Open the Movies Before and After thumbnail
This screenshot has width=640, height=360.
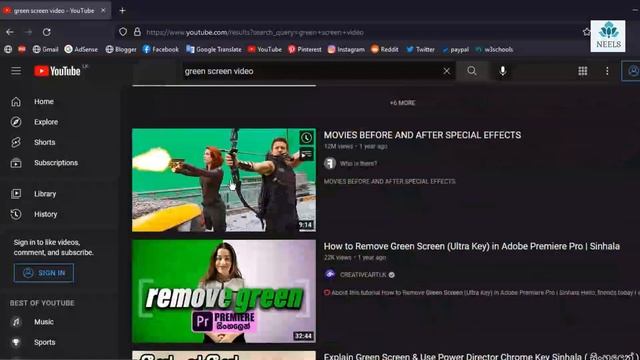click(x=224, y=180)
